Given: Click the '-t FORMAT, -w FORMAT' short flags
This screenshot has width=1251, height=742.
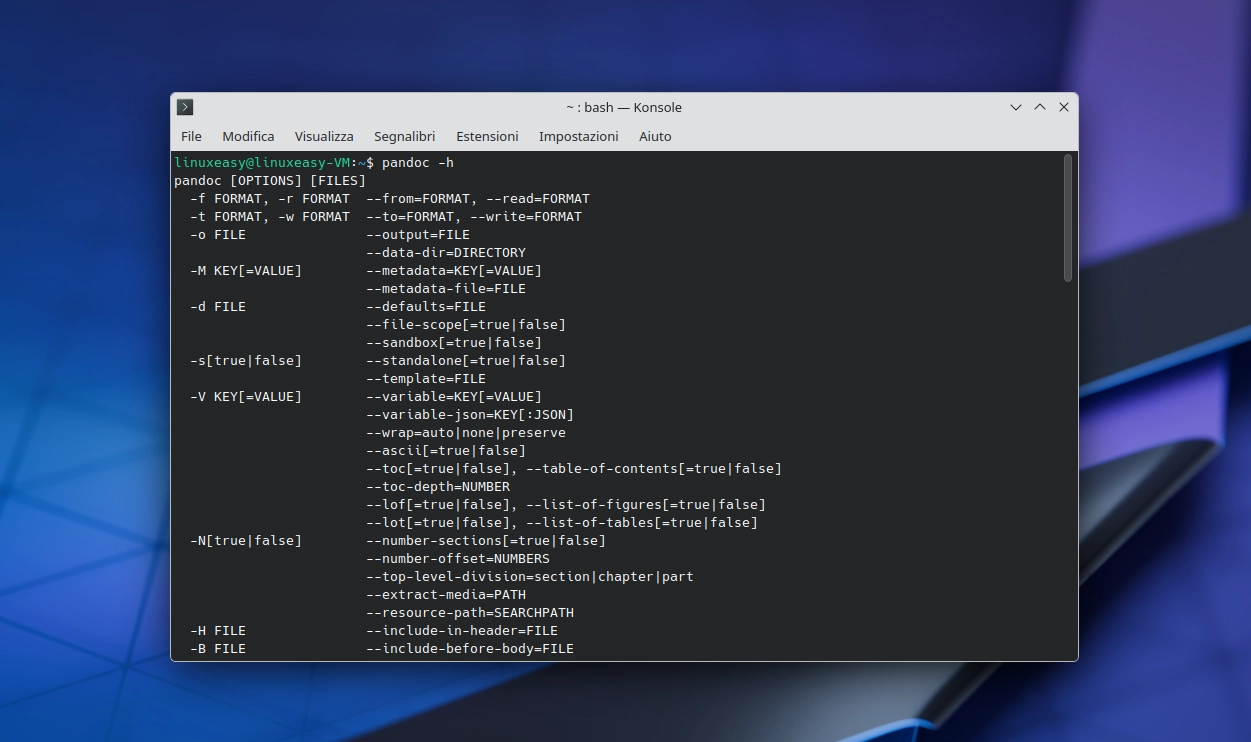Looking at the screenshot, I should click(x=270, y=216).
